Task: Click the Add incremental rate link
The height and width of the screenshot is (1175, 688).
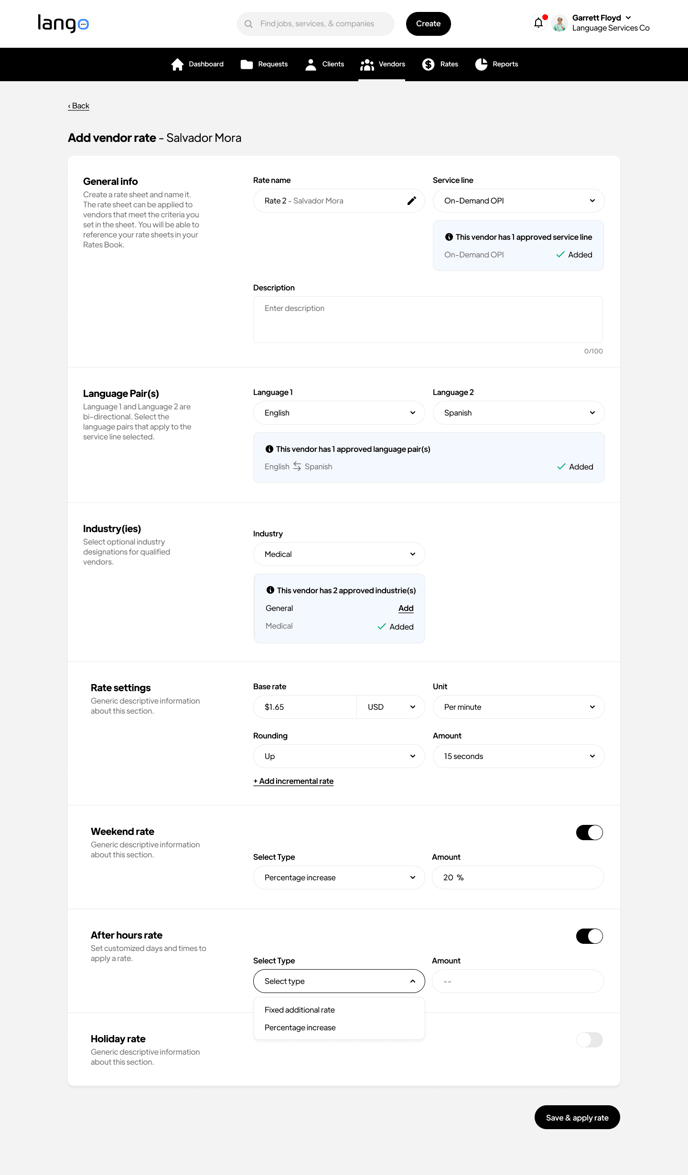Action: click(x=293, y=781)
